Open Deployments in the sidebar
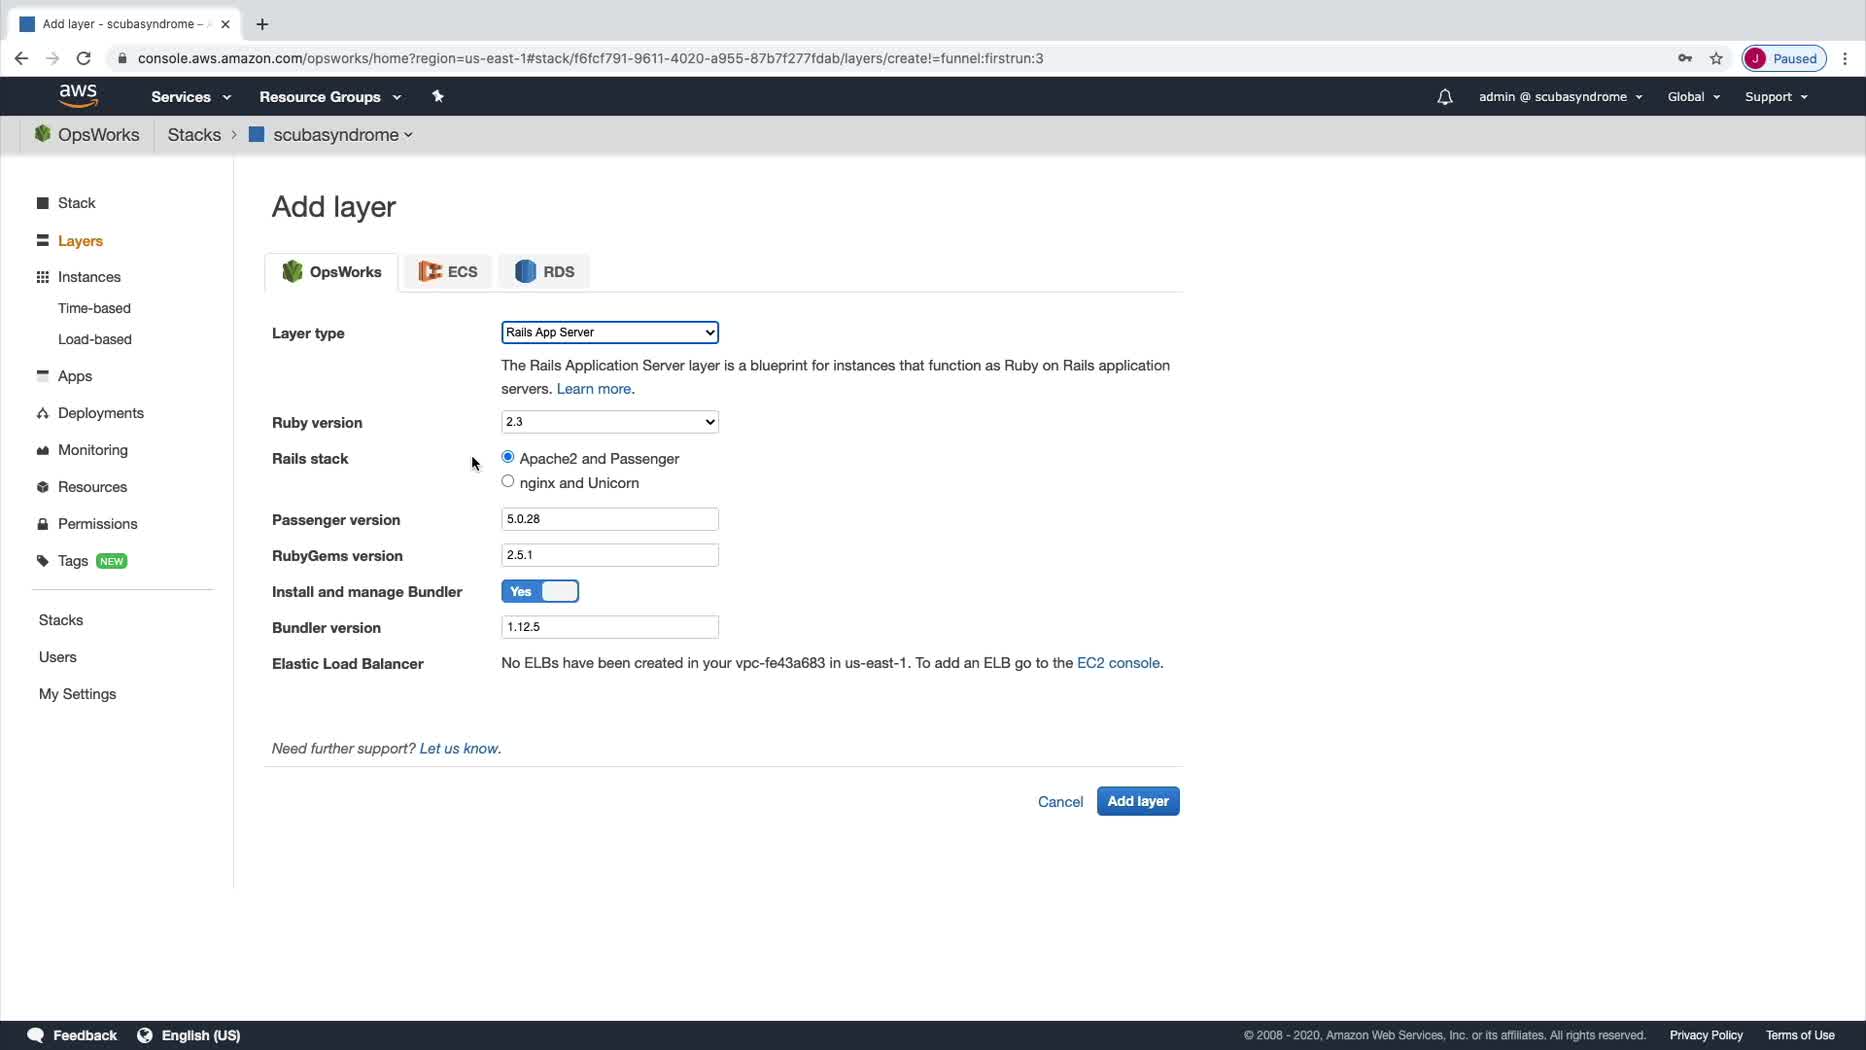1866x1050 pixels. tap(101, 413)
